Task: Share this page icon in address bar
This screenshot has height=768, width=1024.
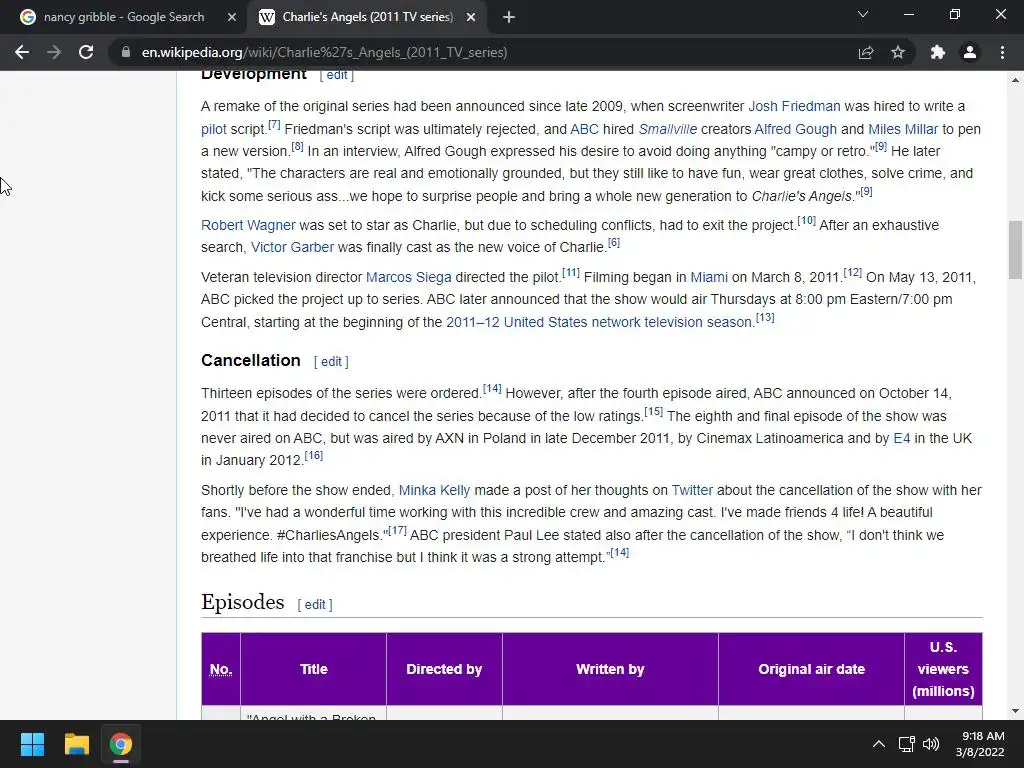Action: [866, 52]
